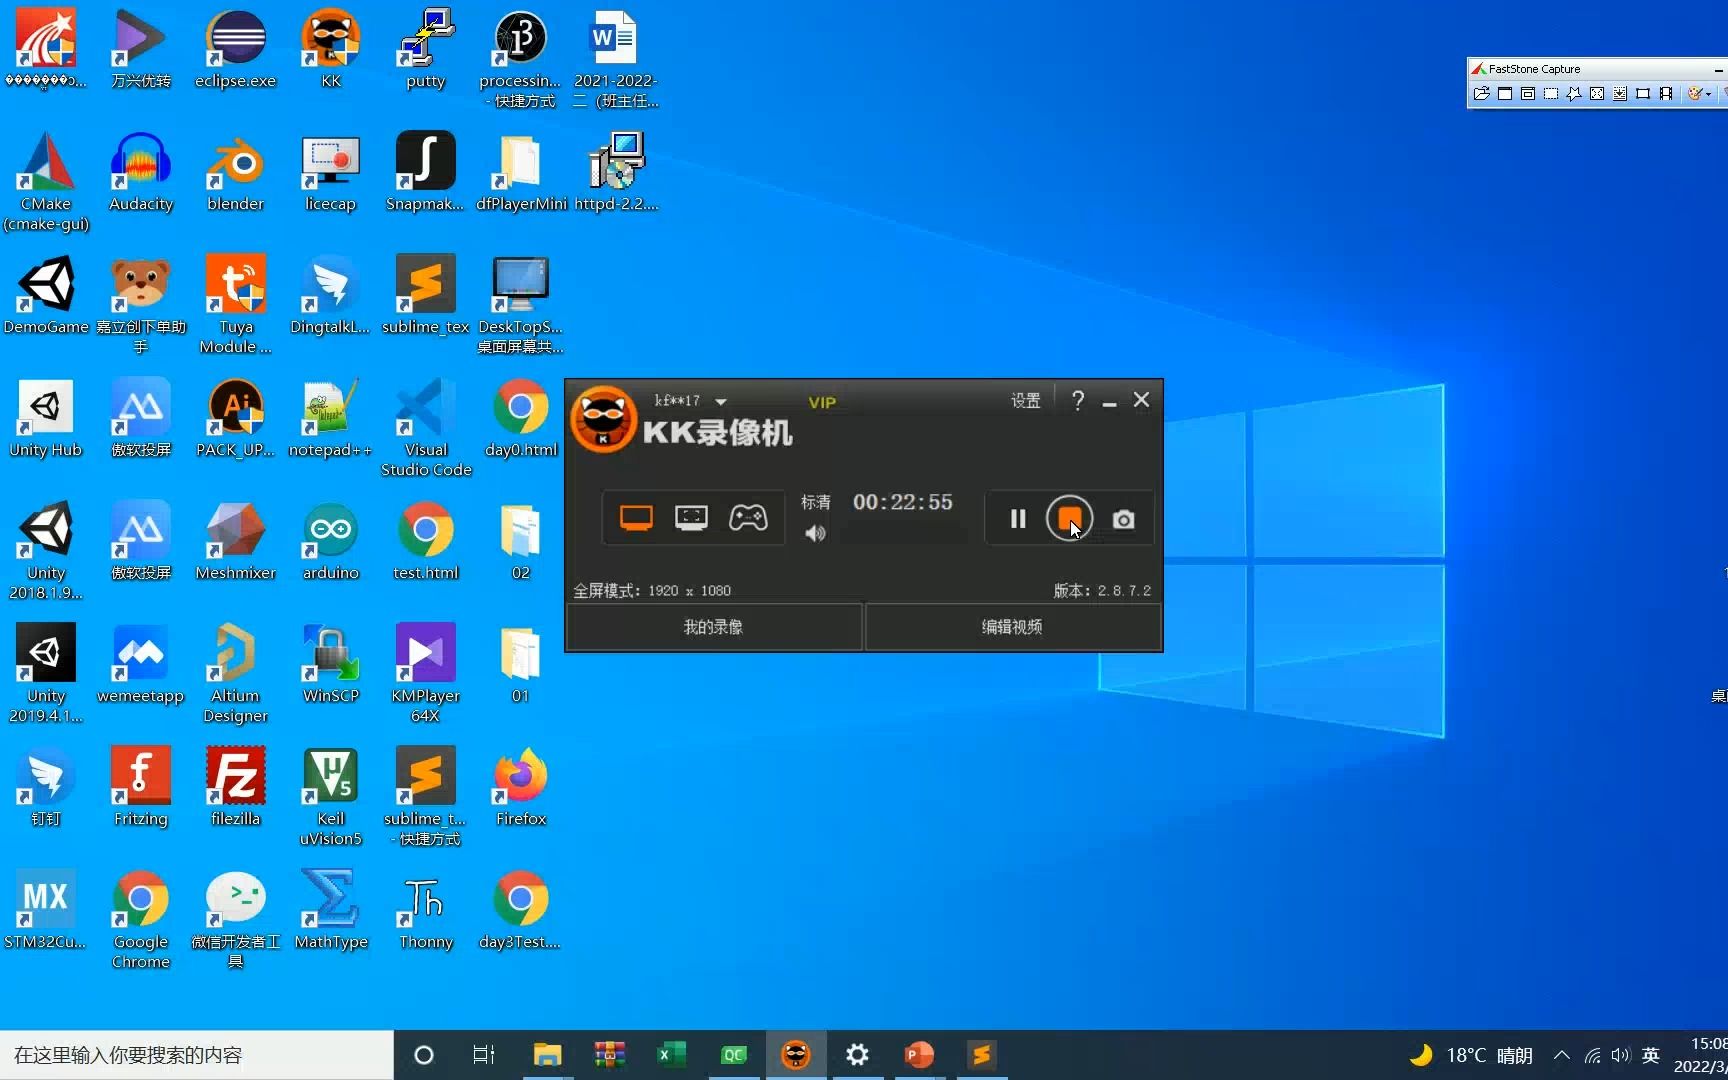Open 我的录像 my recordings
The image size is (1728, 1080).
(x=714, y=627)
